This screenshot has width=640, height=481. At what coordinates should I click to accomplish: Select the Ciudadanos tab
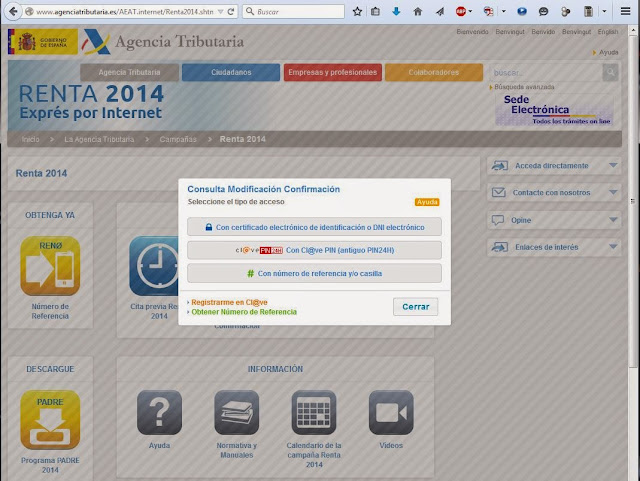(x=231, y=72)
